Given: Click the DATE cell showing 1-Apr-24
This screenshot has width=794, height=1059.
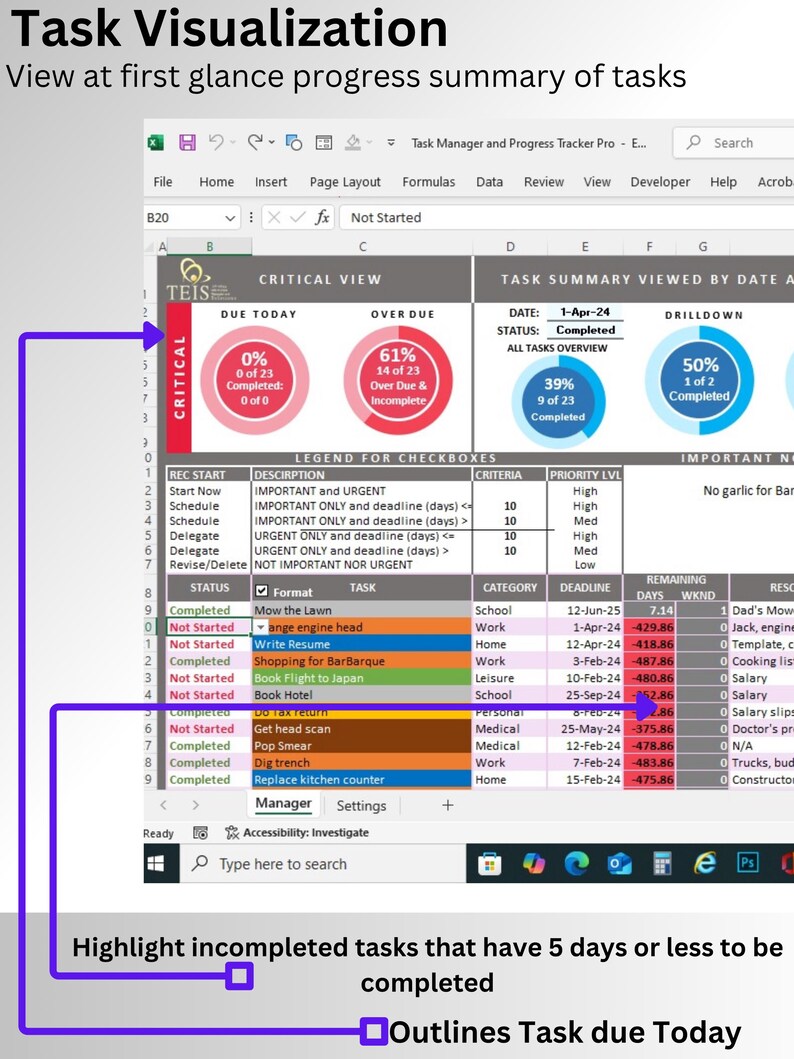Looking at the screenshot, I should tap(585, 312).
